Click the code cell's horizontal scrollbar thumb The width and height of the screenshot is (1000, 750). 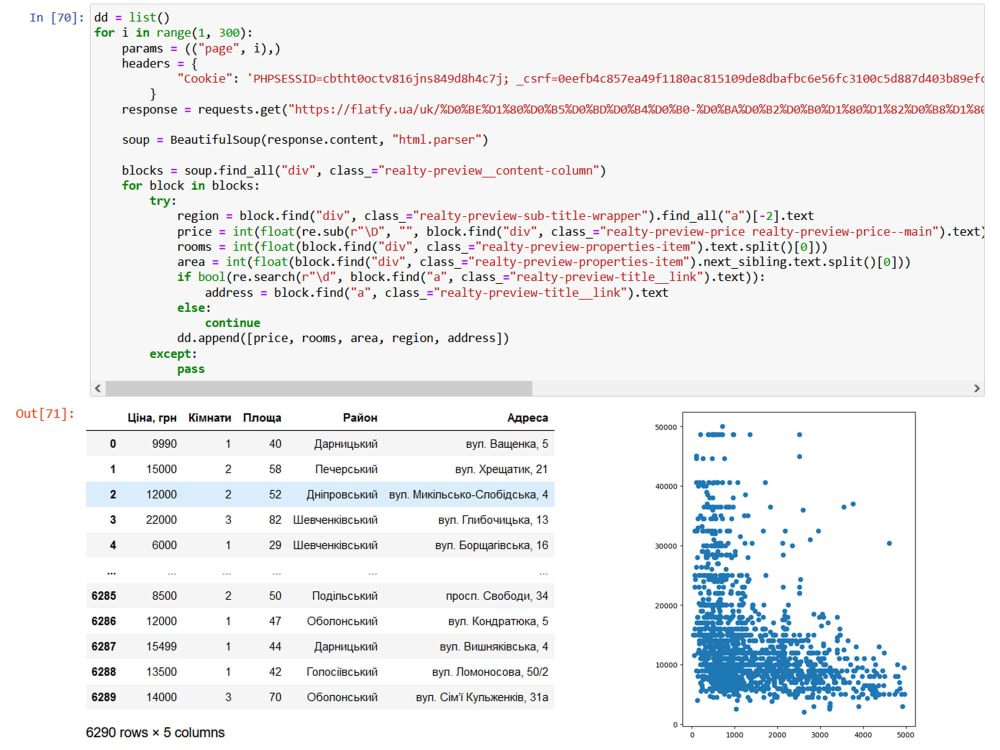coord(318,388)
